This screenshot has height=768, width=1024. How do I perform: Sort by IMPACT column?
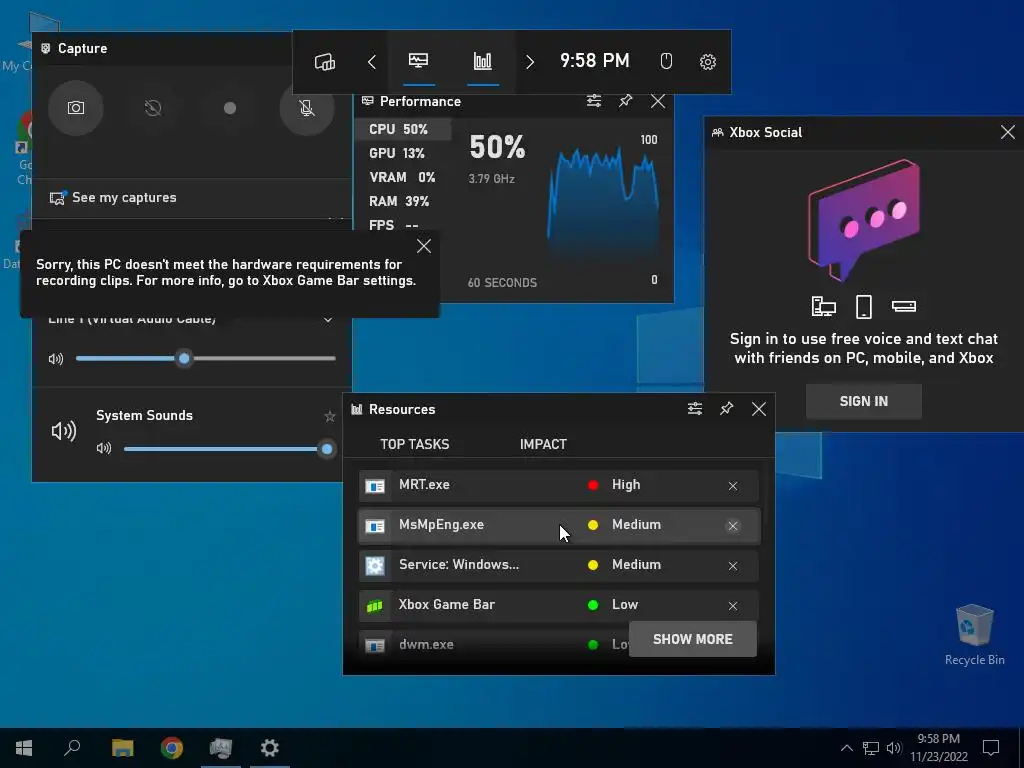pyautogui.click(x=543, y=444)
